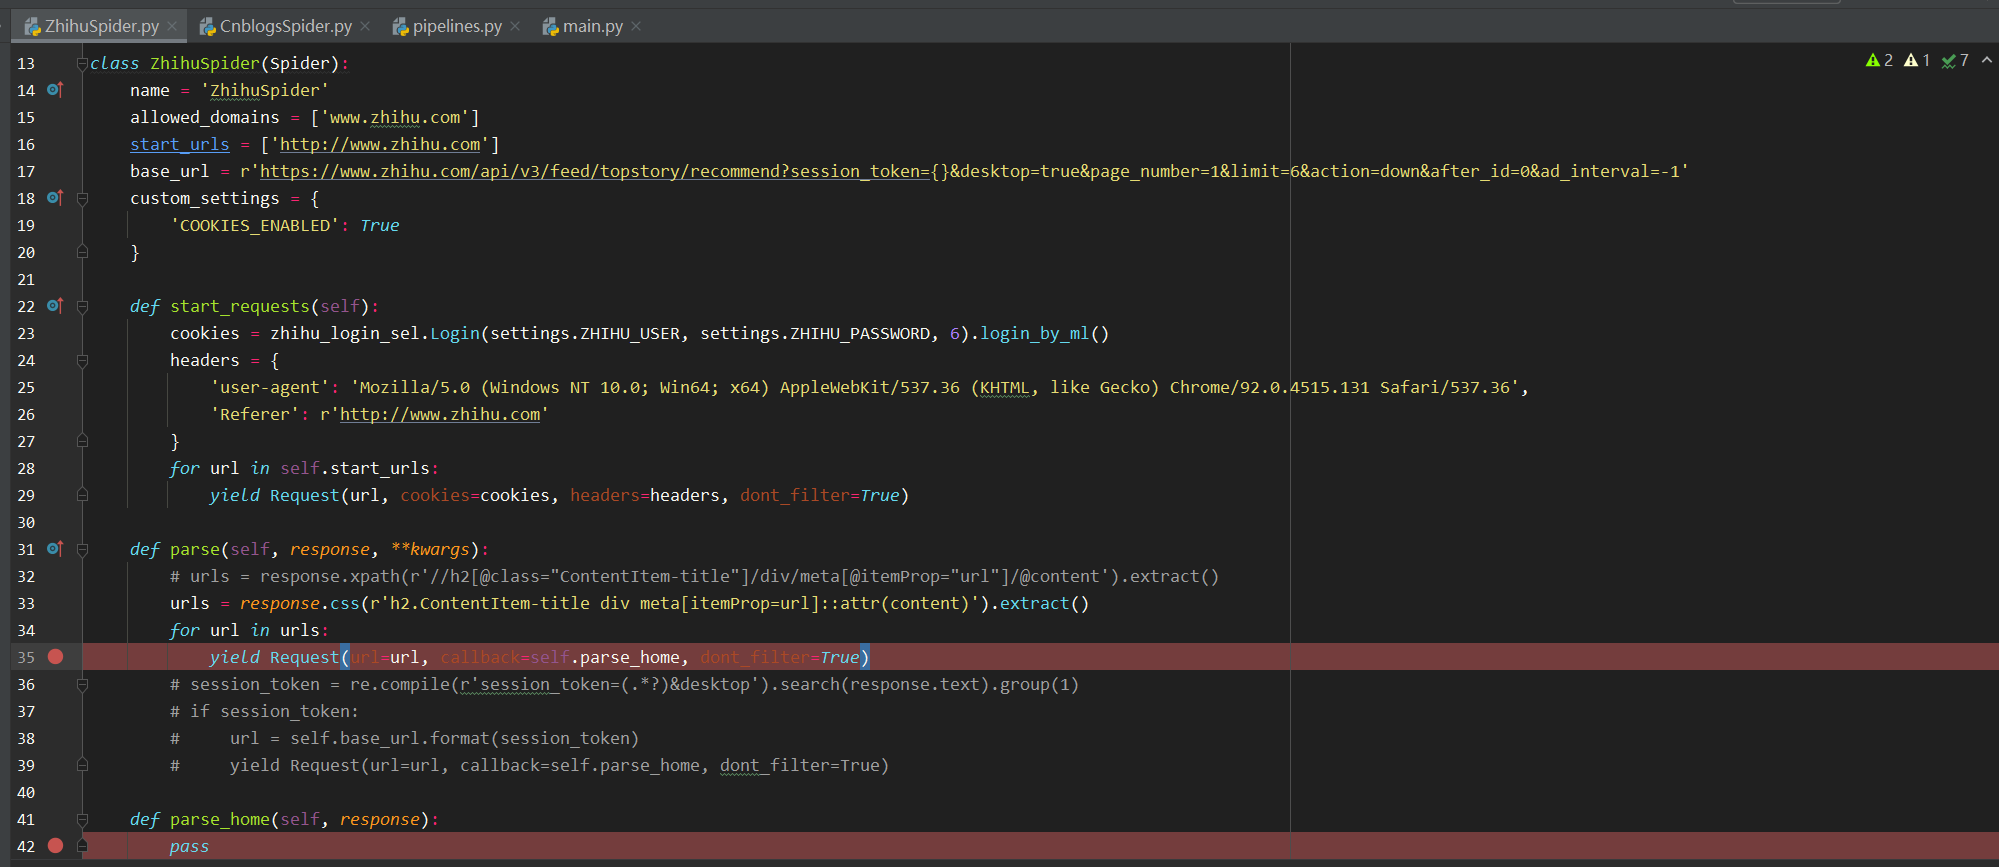1999x867 pixels.
Task: Open the http://www.zhihu.com link in start_urls
Action: point(380,144)
